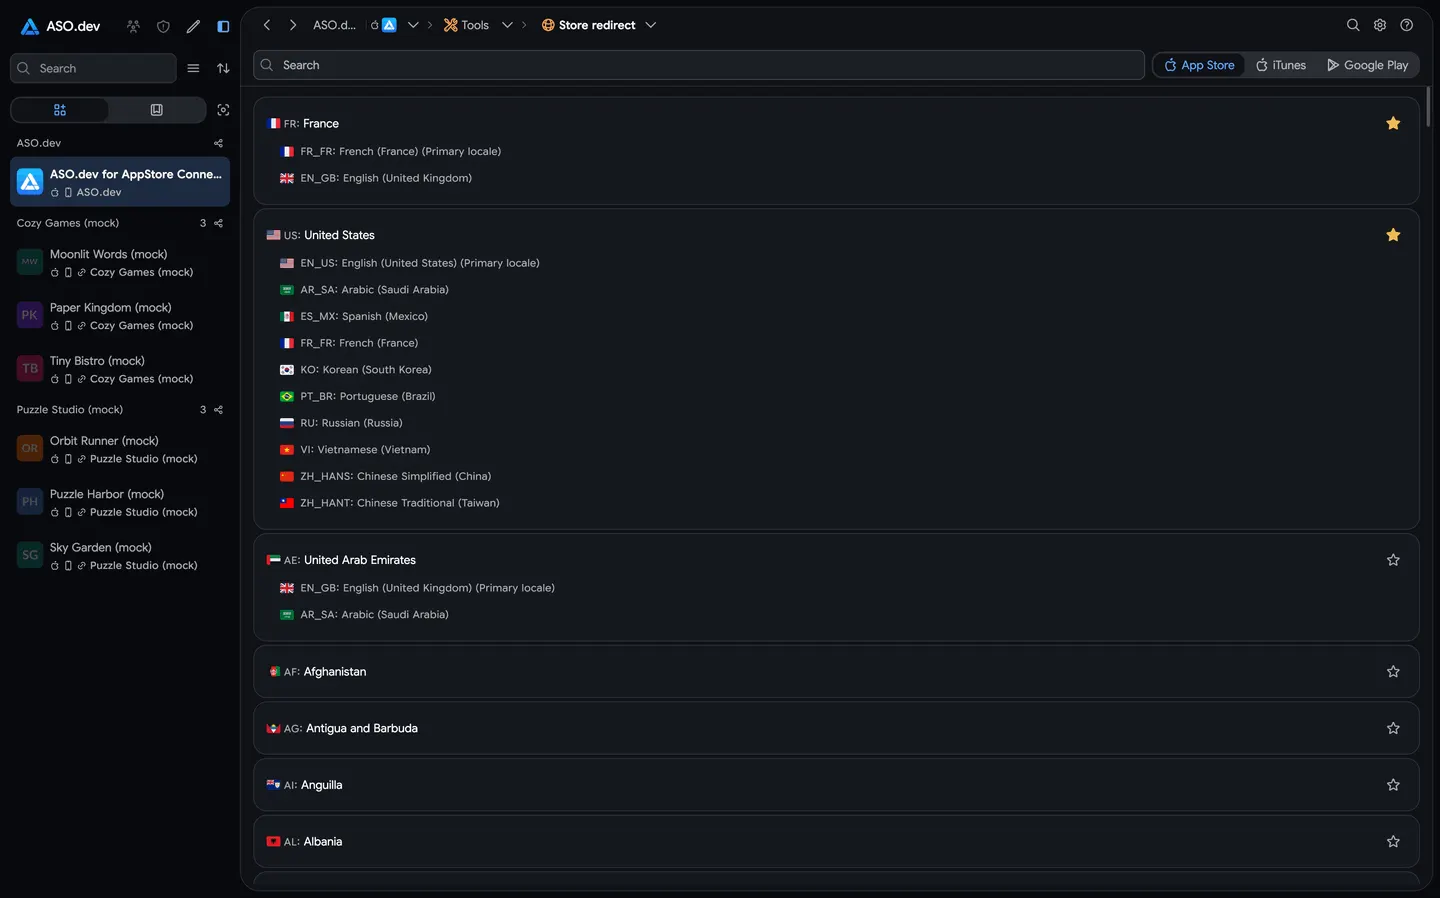Open the Tools dropdown in breadcrumb

[x=507, y=25]
